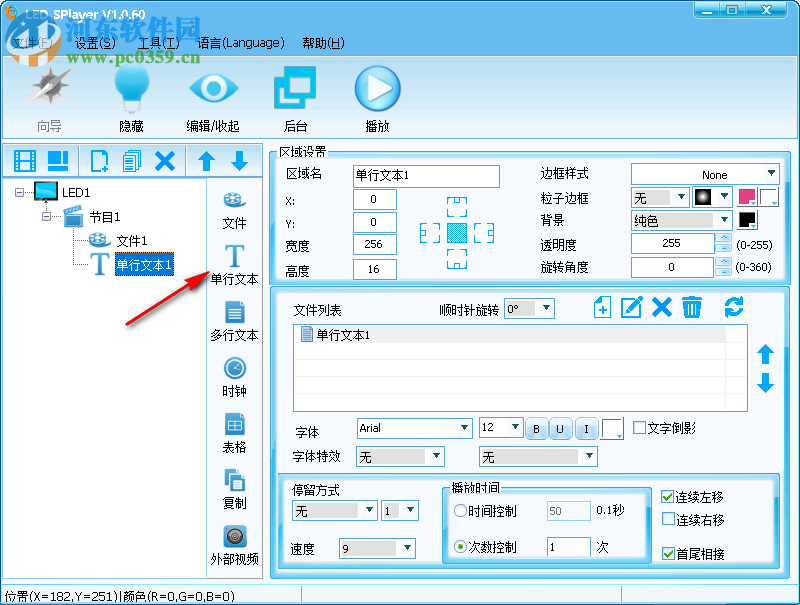Image resolution: width=800 pixels, height=605 pixels.
Task: Open the 向导 wizard icon
Action: (48, 89)
